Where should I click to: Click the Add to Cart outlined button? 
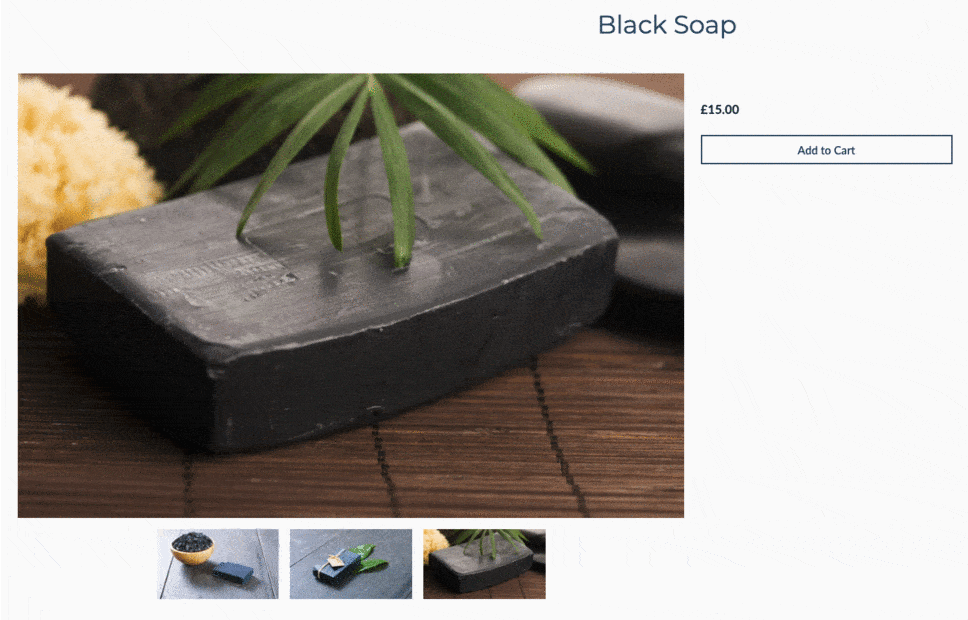826,149
